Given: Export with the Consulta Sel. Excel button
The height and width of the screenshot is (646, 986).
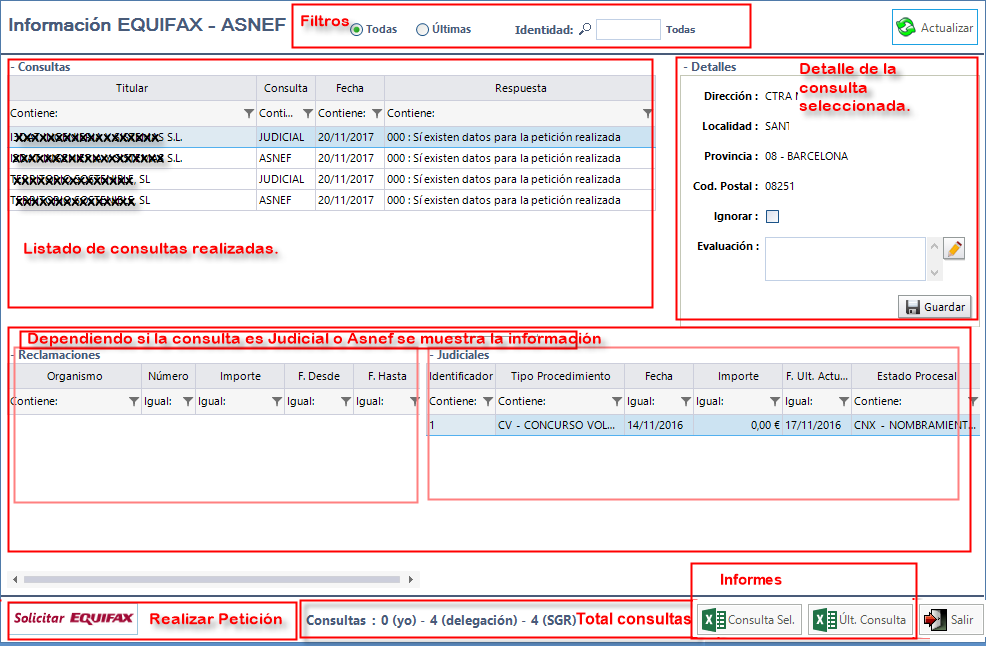Looking at the screenshot, I should click(750, 620).
